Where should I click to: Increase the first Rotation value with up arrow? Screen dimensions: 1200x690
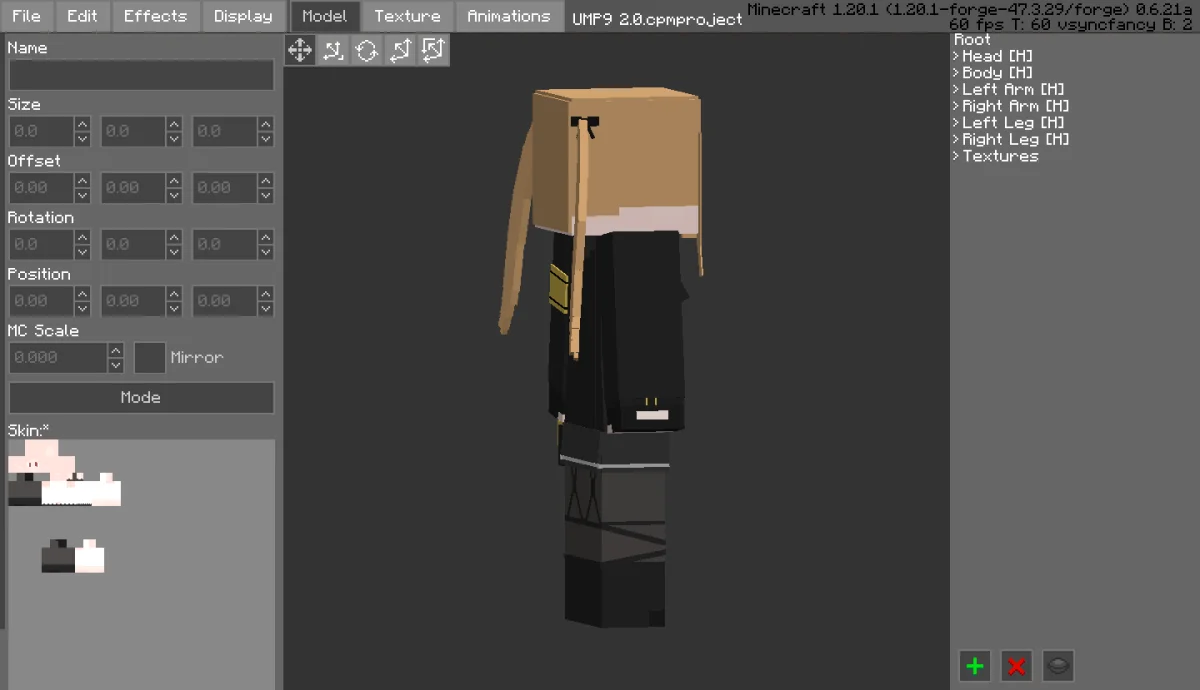[x=82, y=237]
